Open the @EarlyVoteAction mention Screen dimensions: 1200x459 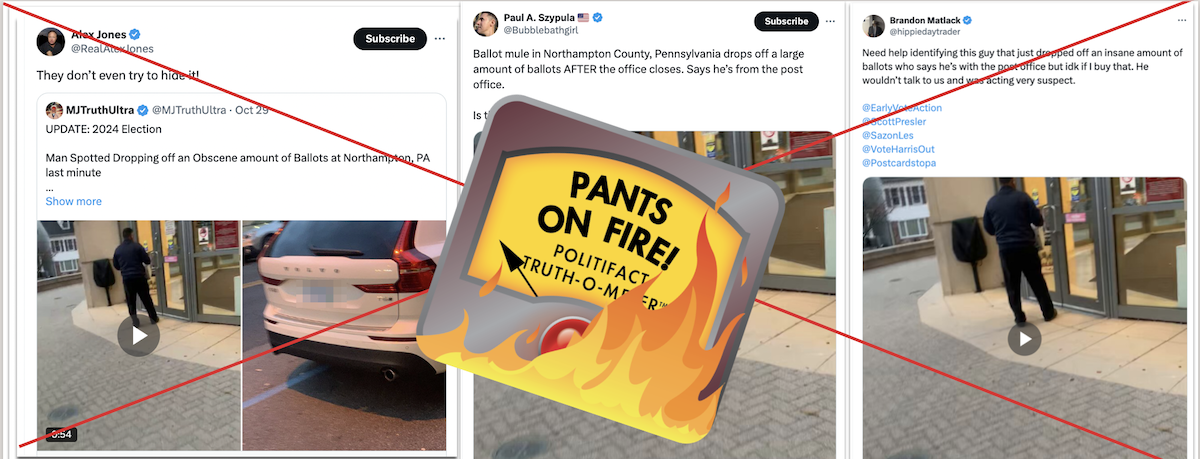pyautogui.click(x=901, y=107)
